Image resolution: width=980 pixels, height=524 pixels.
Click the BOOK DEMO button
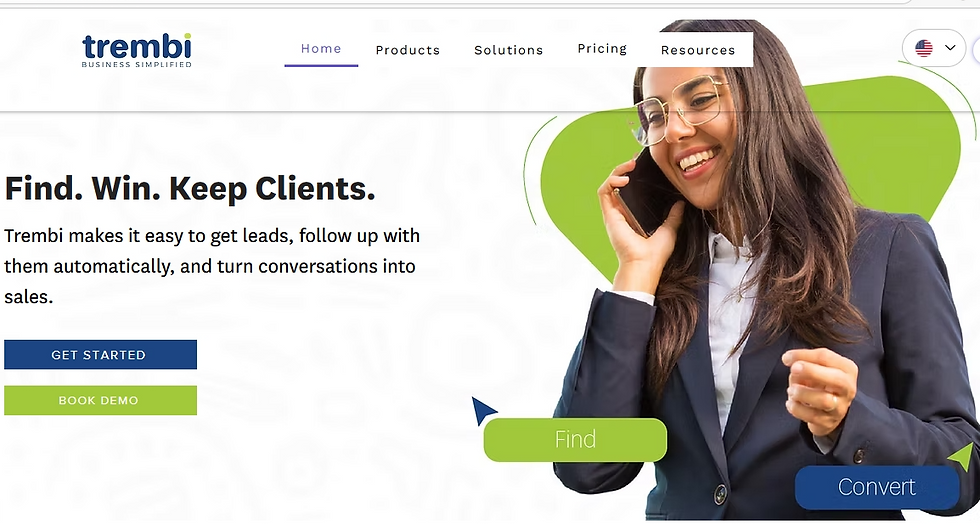(x=101, y=400)
